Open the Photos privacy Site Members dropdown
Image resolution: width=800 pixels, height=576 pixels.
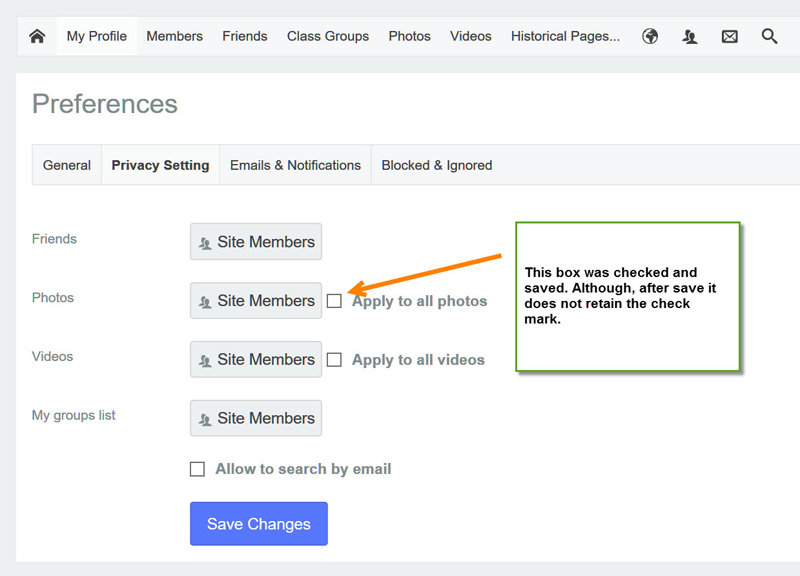(x=256, y=300)
